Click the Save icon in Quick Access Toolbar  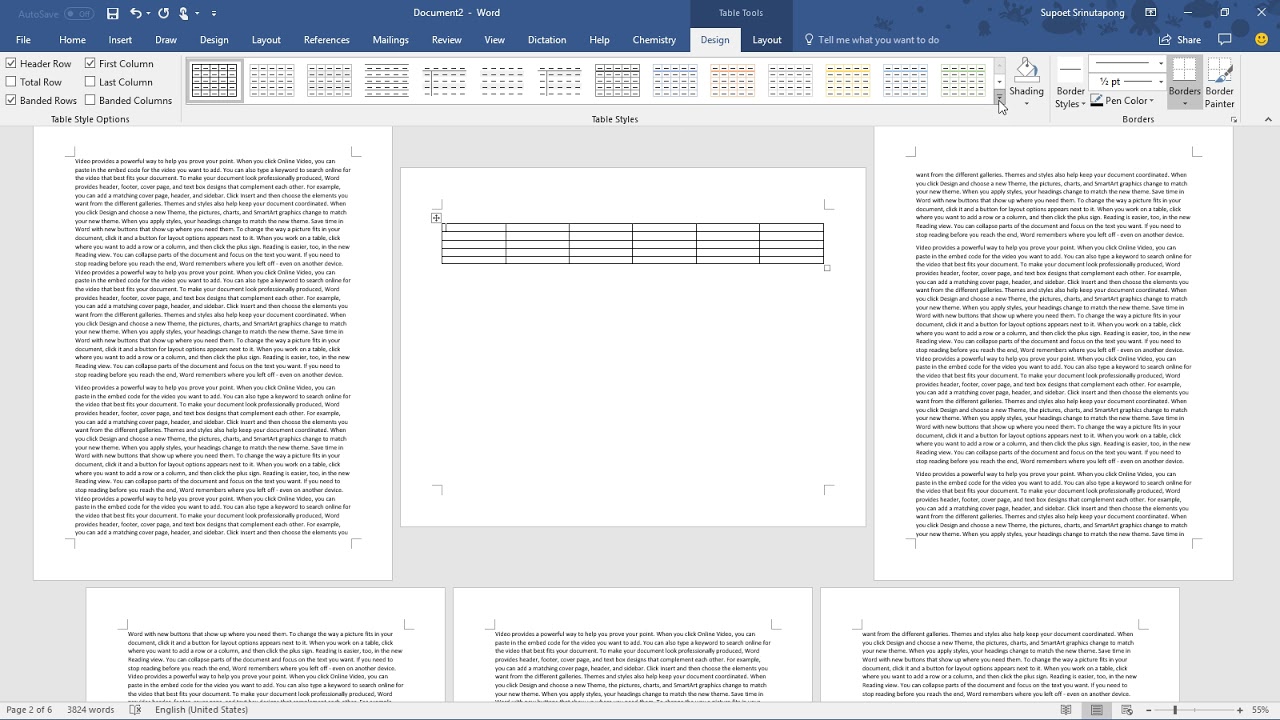click(x=113, y=13)
